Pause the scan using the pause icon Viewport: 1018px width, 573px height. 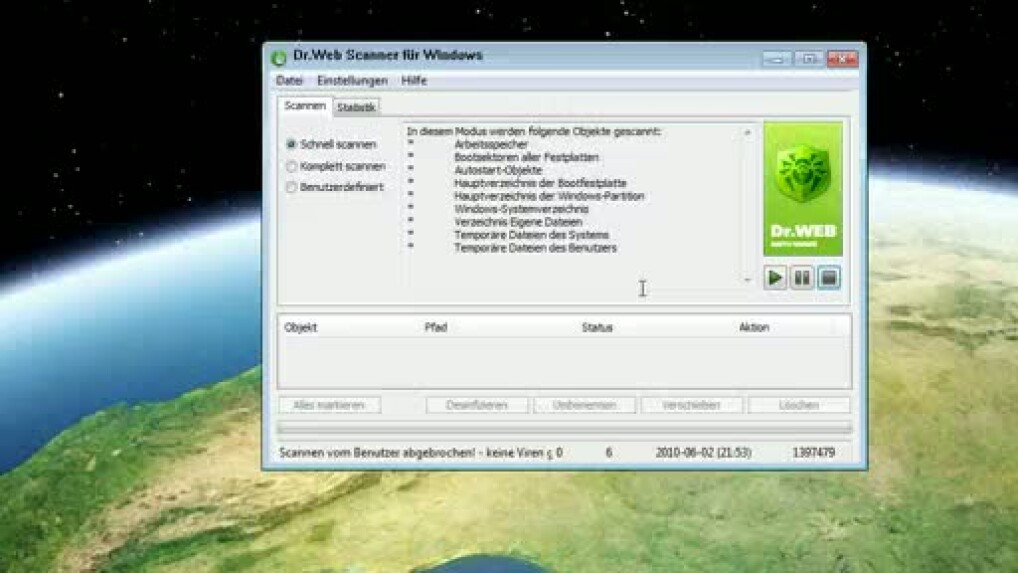801,278
